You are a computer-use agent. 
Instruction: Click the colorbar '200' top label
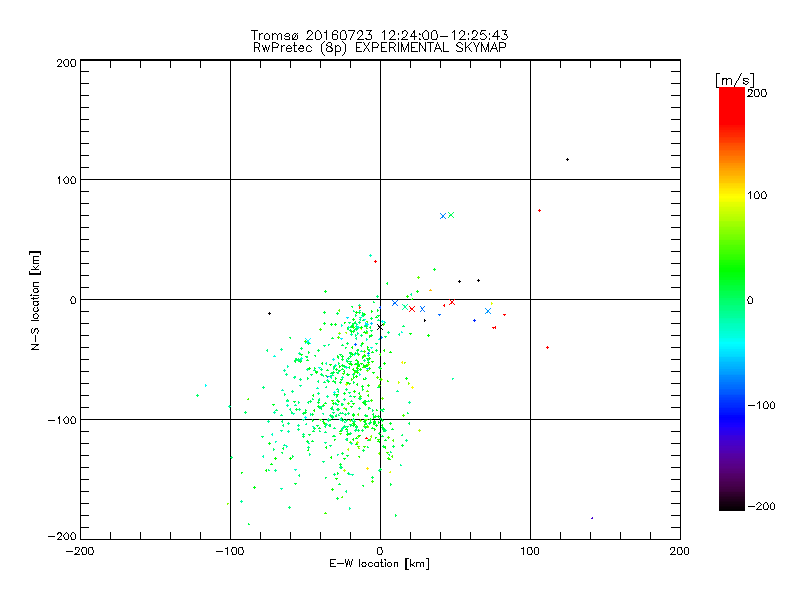tap(757, 93)
